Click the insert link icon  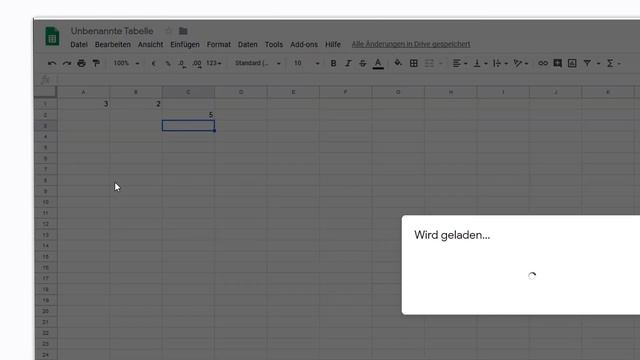[542, 63]
